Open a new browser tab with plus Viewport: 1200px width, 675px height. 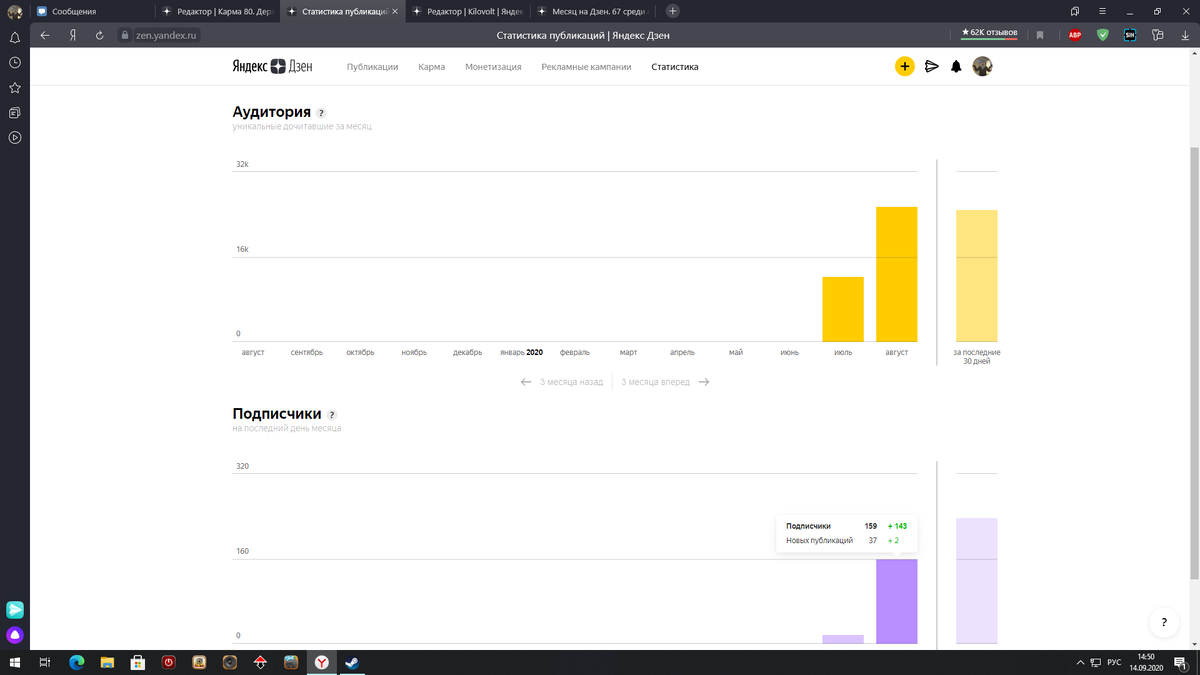pos(673,11)
